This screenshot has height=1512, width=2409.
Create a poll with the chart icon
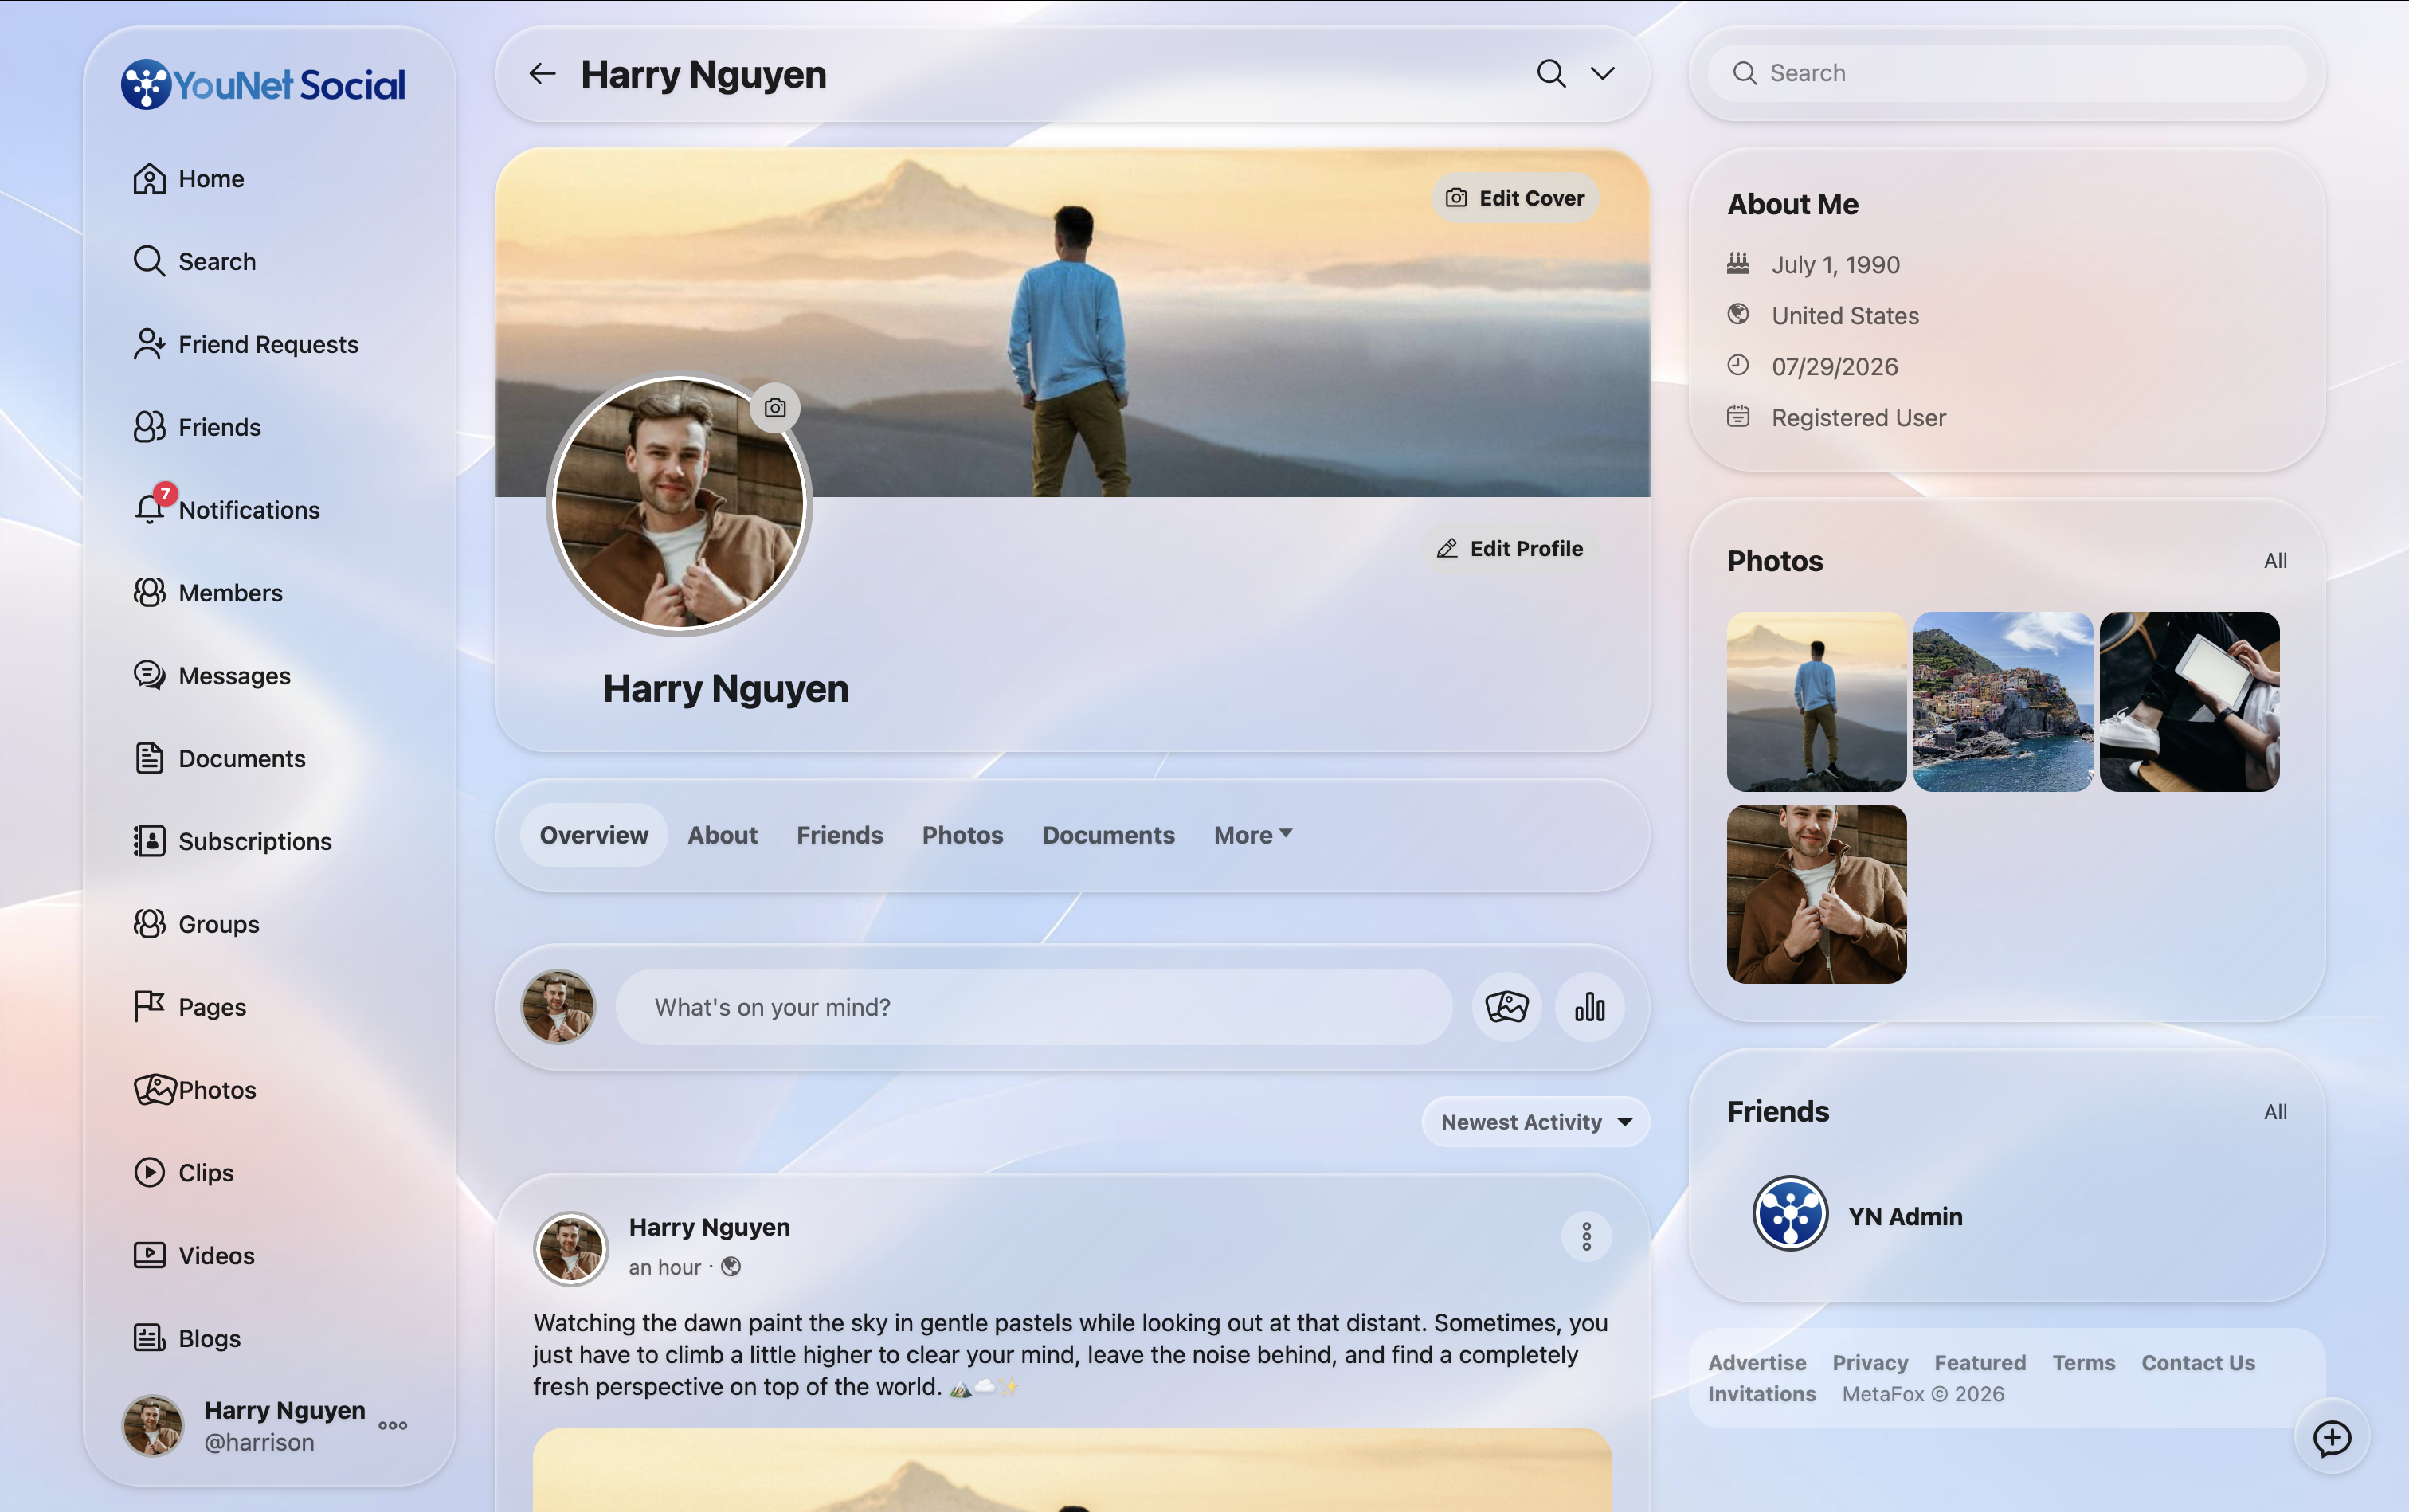(x=1590, y=1007)
